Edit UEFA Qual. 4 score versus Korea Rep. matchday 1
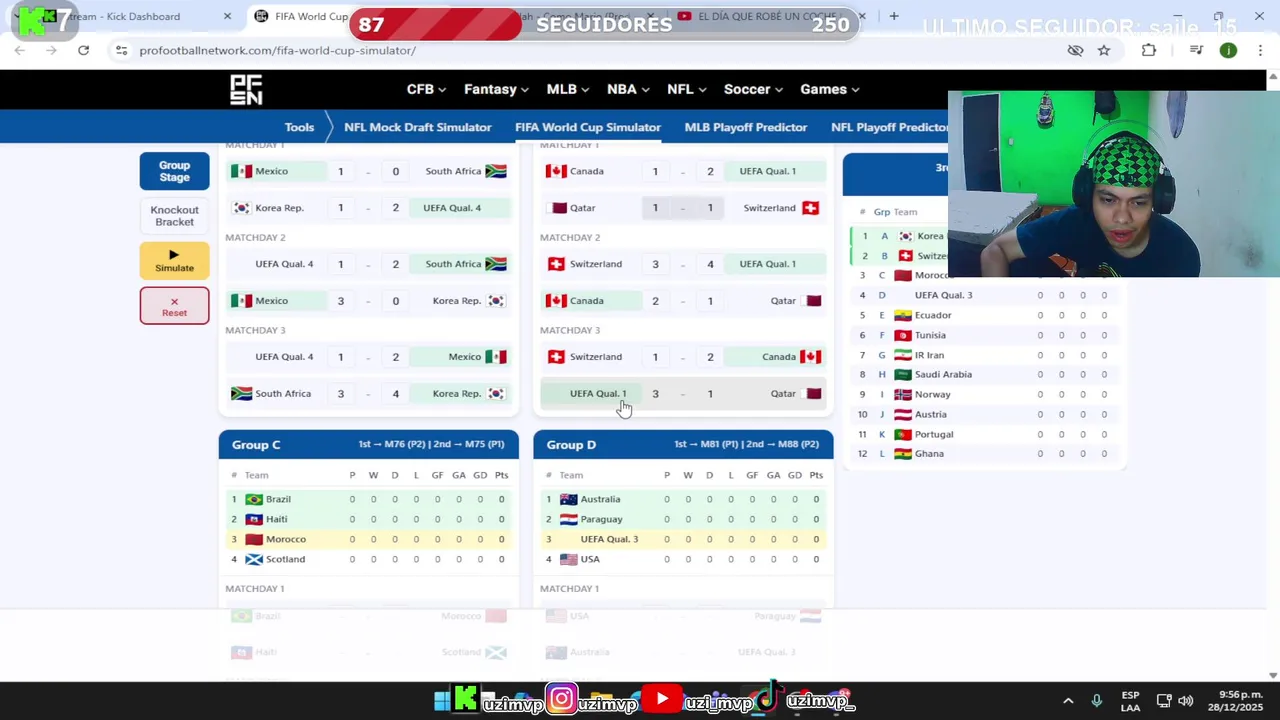The width and height of the screenshot is (1280, 720). pyautogui.click(x=395, y=208)
